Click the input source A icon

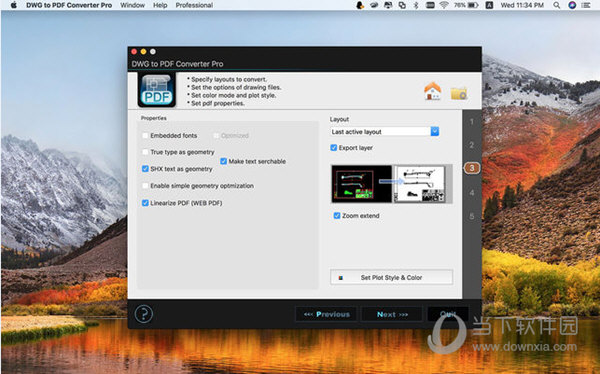click(489, 5)
